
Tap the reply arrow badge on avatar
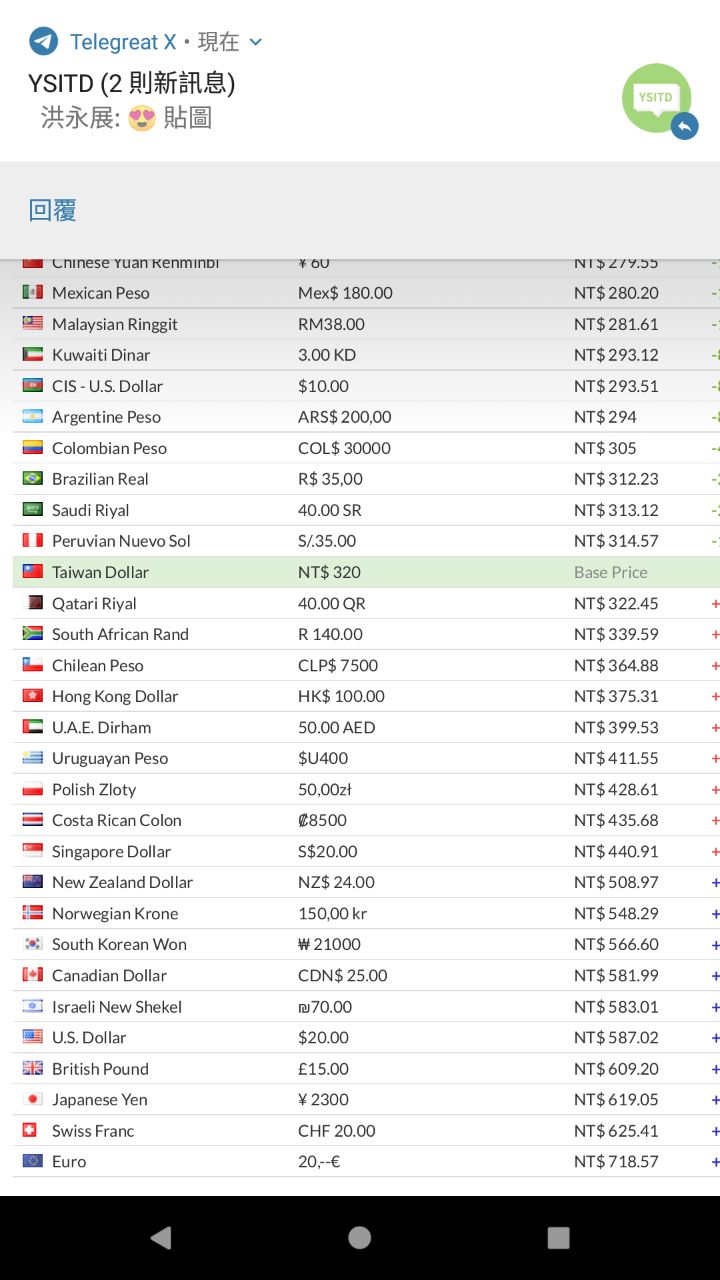[684, 126]
